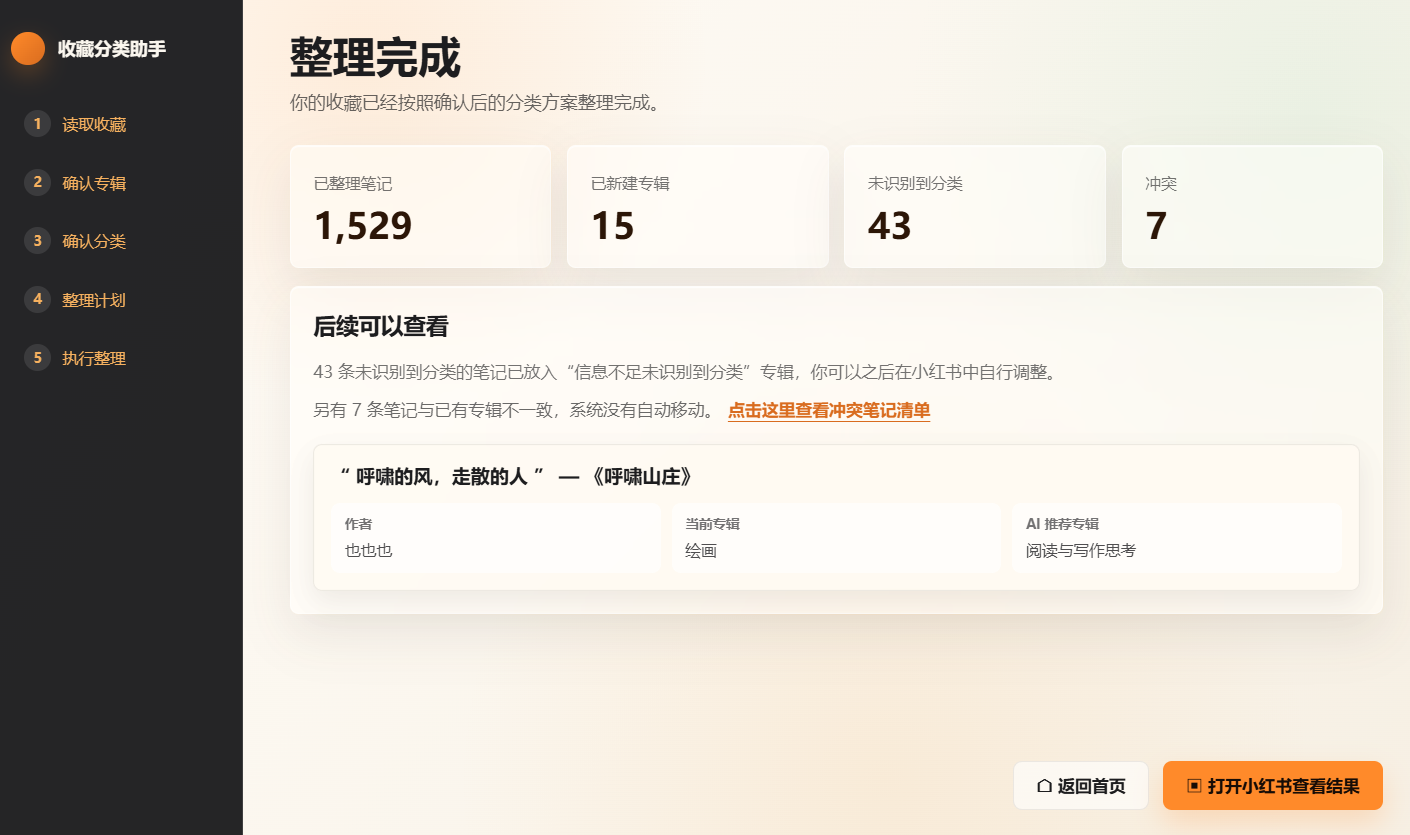
Task: Open the 点击这里查看冲突笔记清单 link
Action: pyautogui.click(x=829, y=410)
